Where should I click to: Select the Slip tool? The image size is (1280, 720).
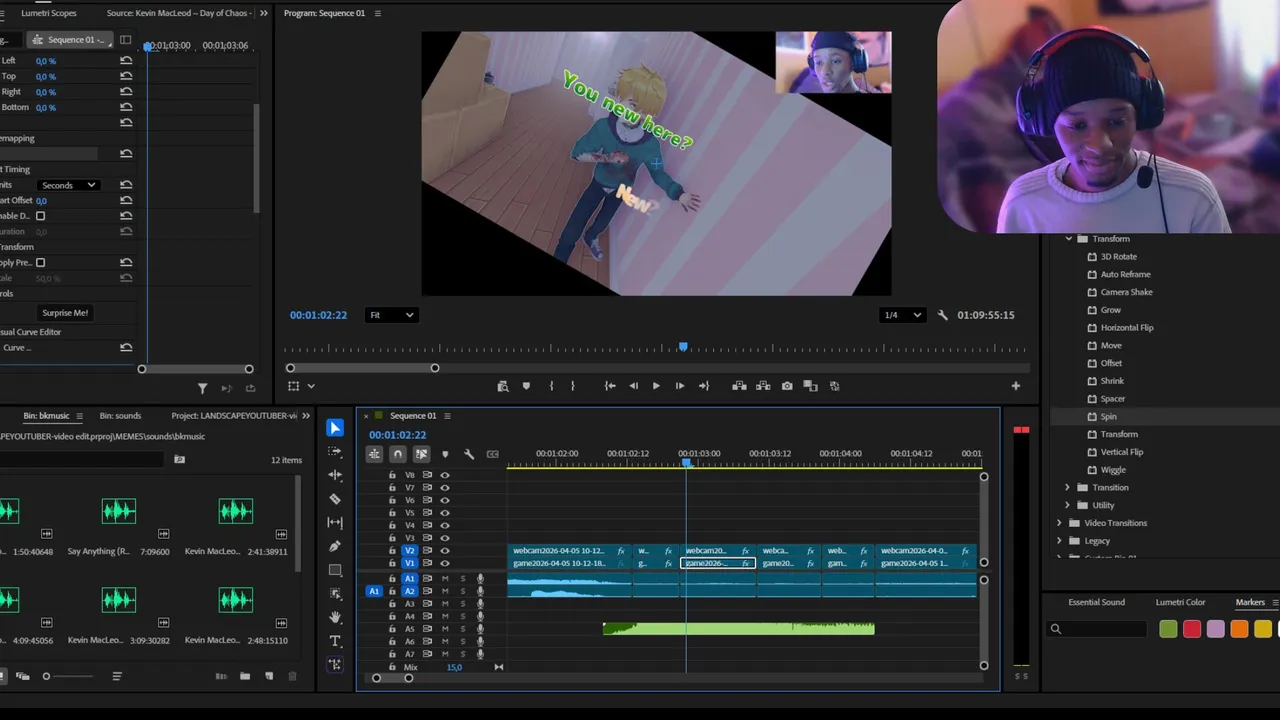[x=335, y=522]
